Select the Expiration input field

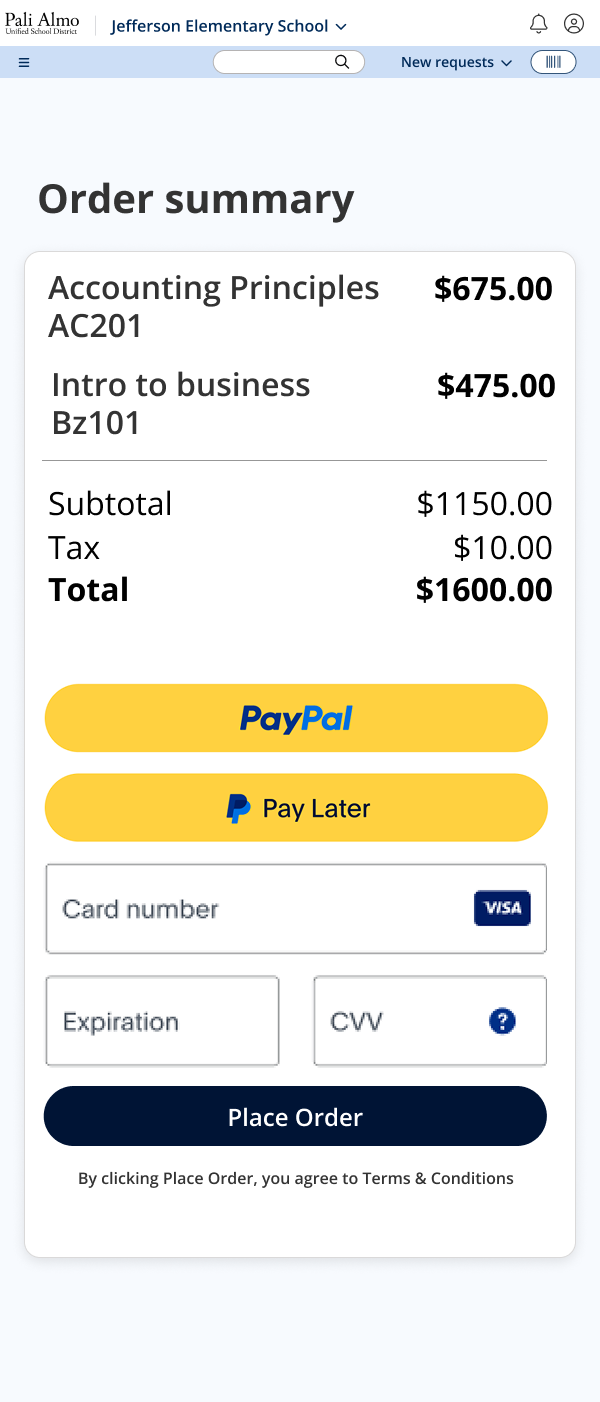[162, 1021]
